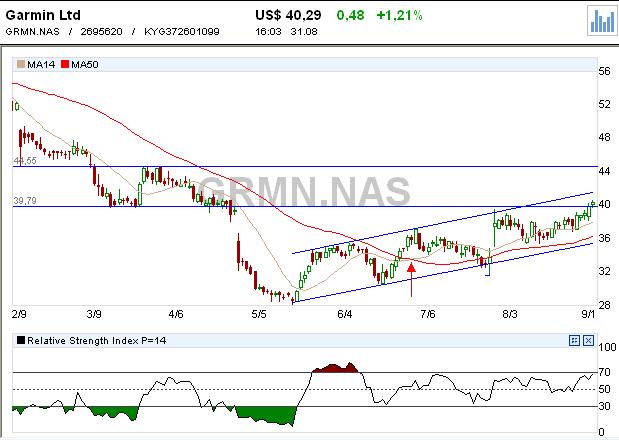Click the RSI panel settings grid icon
619x440 pixels.
(x=574, y=340)
